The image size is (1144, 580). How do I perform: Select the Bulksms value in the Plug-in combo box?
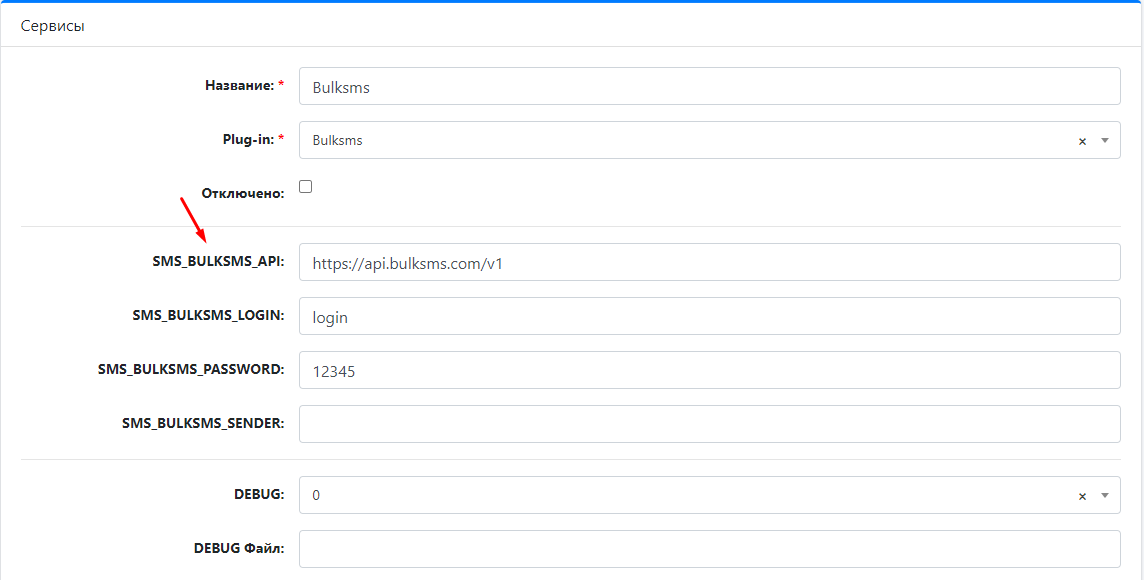(337, 140)
